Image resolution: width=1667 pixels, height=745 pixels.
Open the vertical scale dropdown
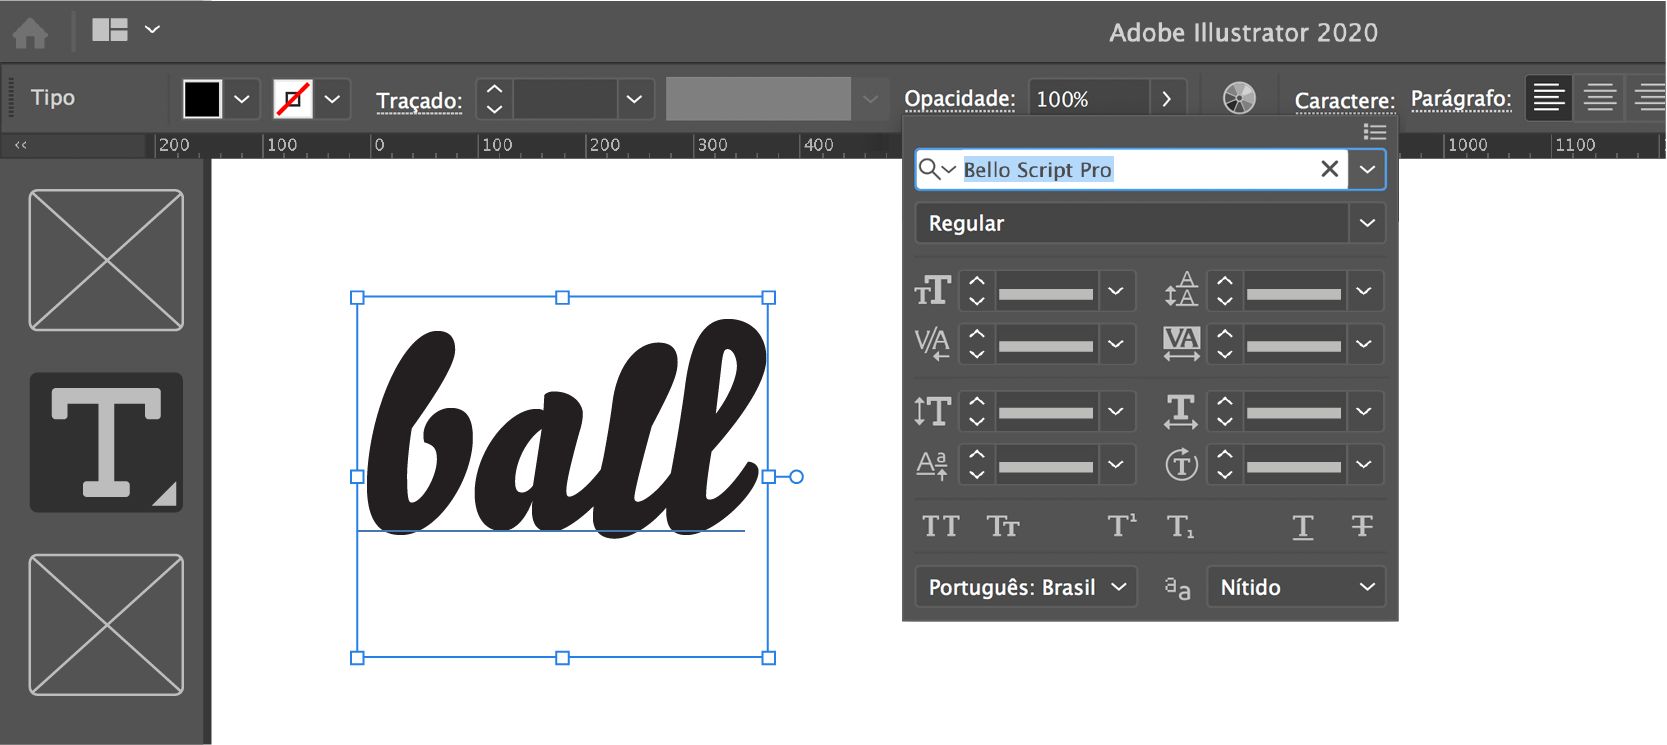coord(1116,411)
